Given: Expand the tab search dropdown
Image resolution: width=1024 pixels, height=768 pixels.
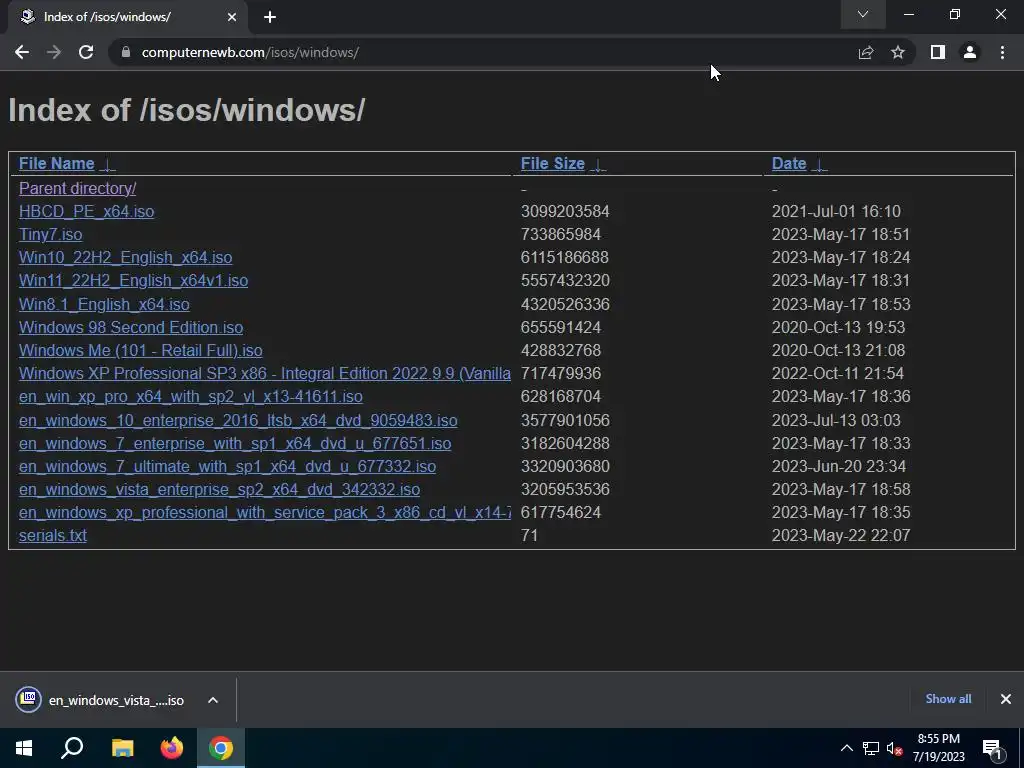Looking at the screenshot, I should coord(863,14).
